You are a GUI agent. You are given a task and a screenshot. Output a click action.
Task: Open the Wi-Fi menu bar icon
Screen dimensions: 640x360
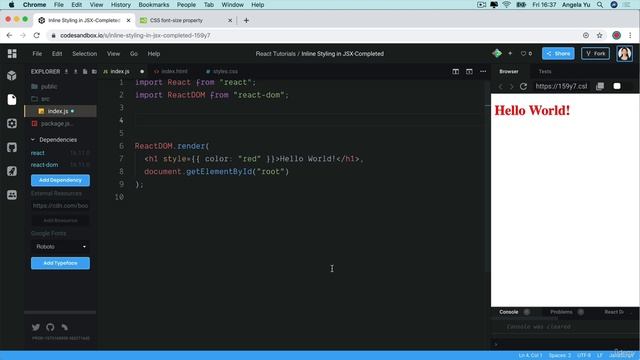[507, 5]
